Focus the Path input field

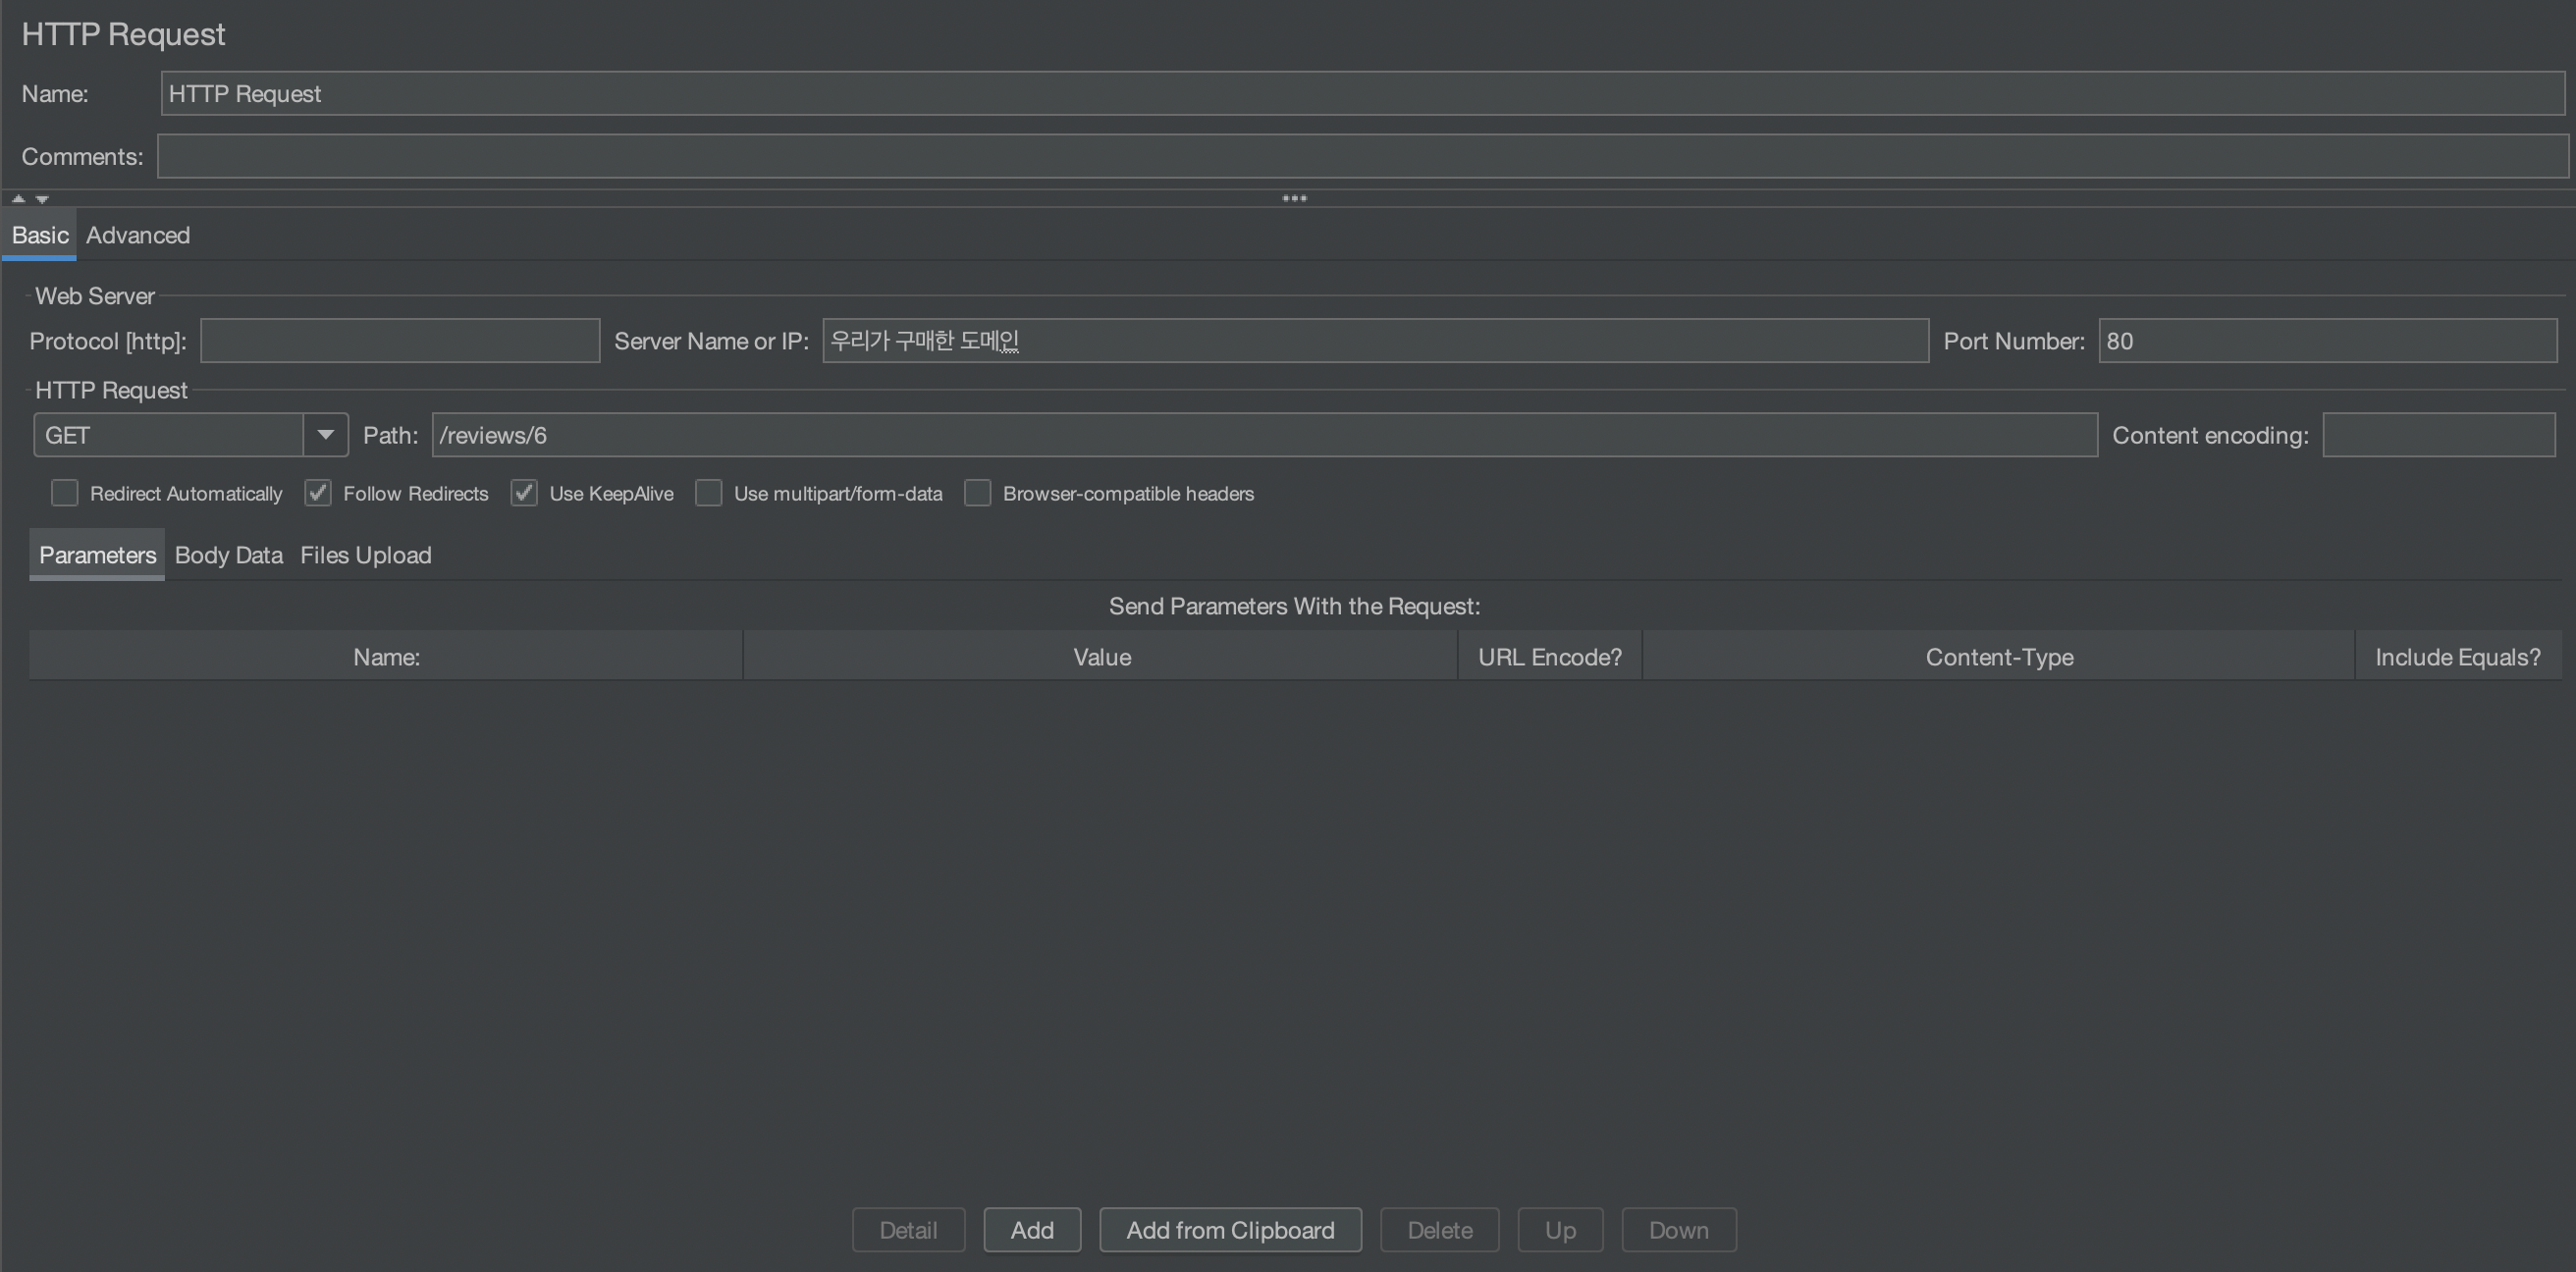(x=1264, y=435)
